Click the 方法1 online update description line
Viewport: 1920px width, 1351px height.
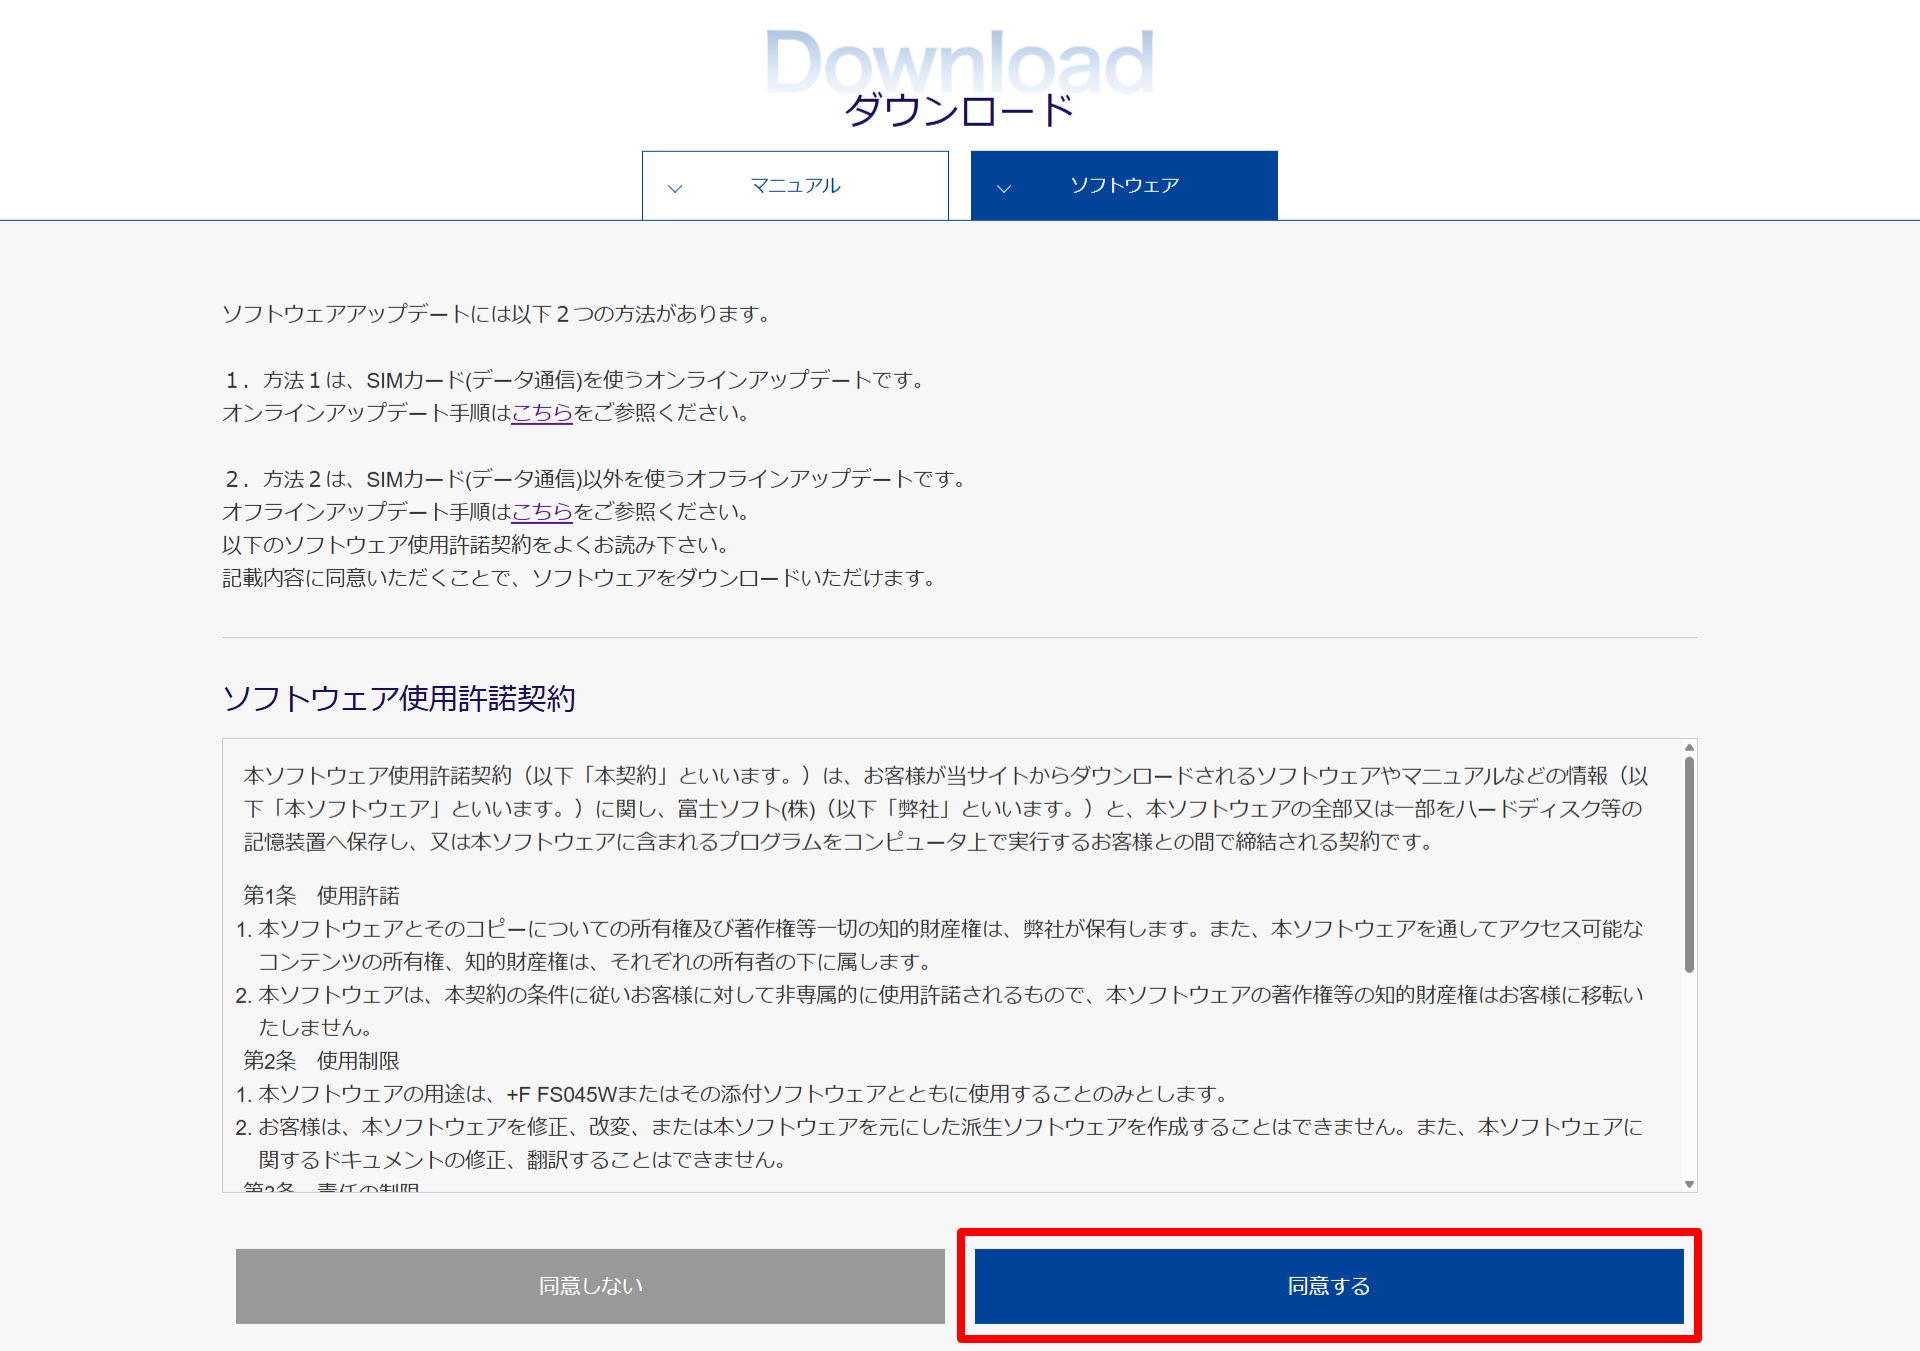point(575,380)
